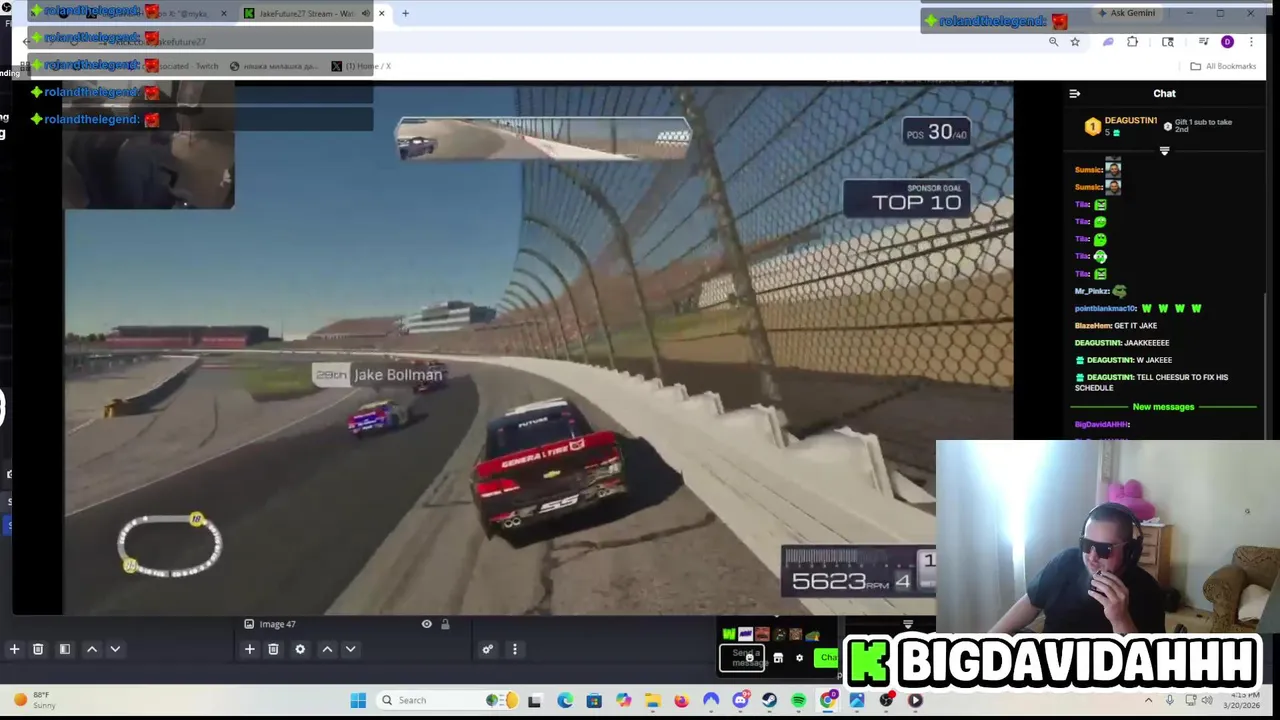Open Chrome three-dot menu
Viewport: 1280px width, 720px height.
pos(1250,42)
